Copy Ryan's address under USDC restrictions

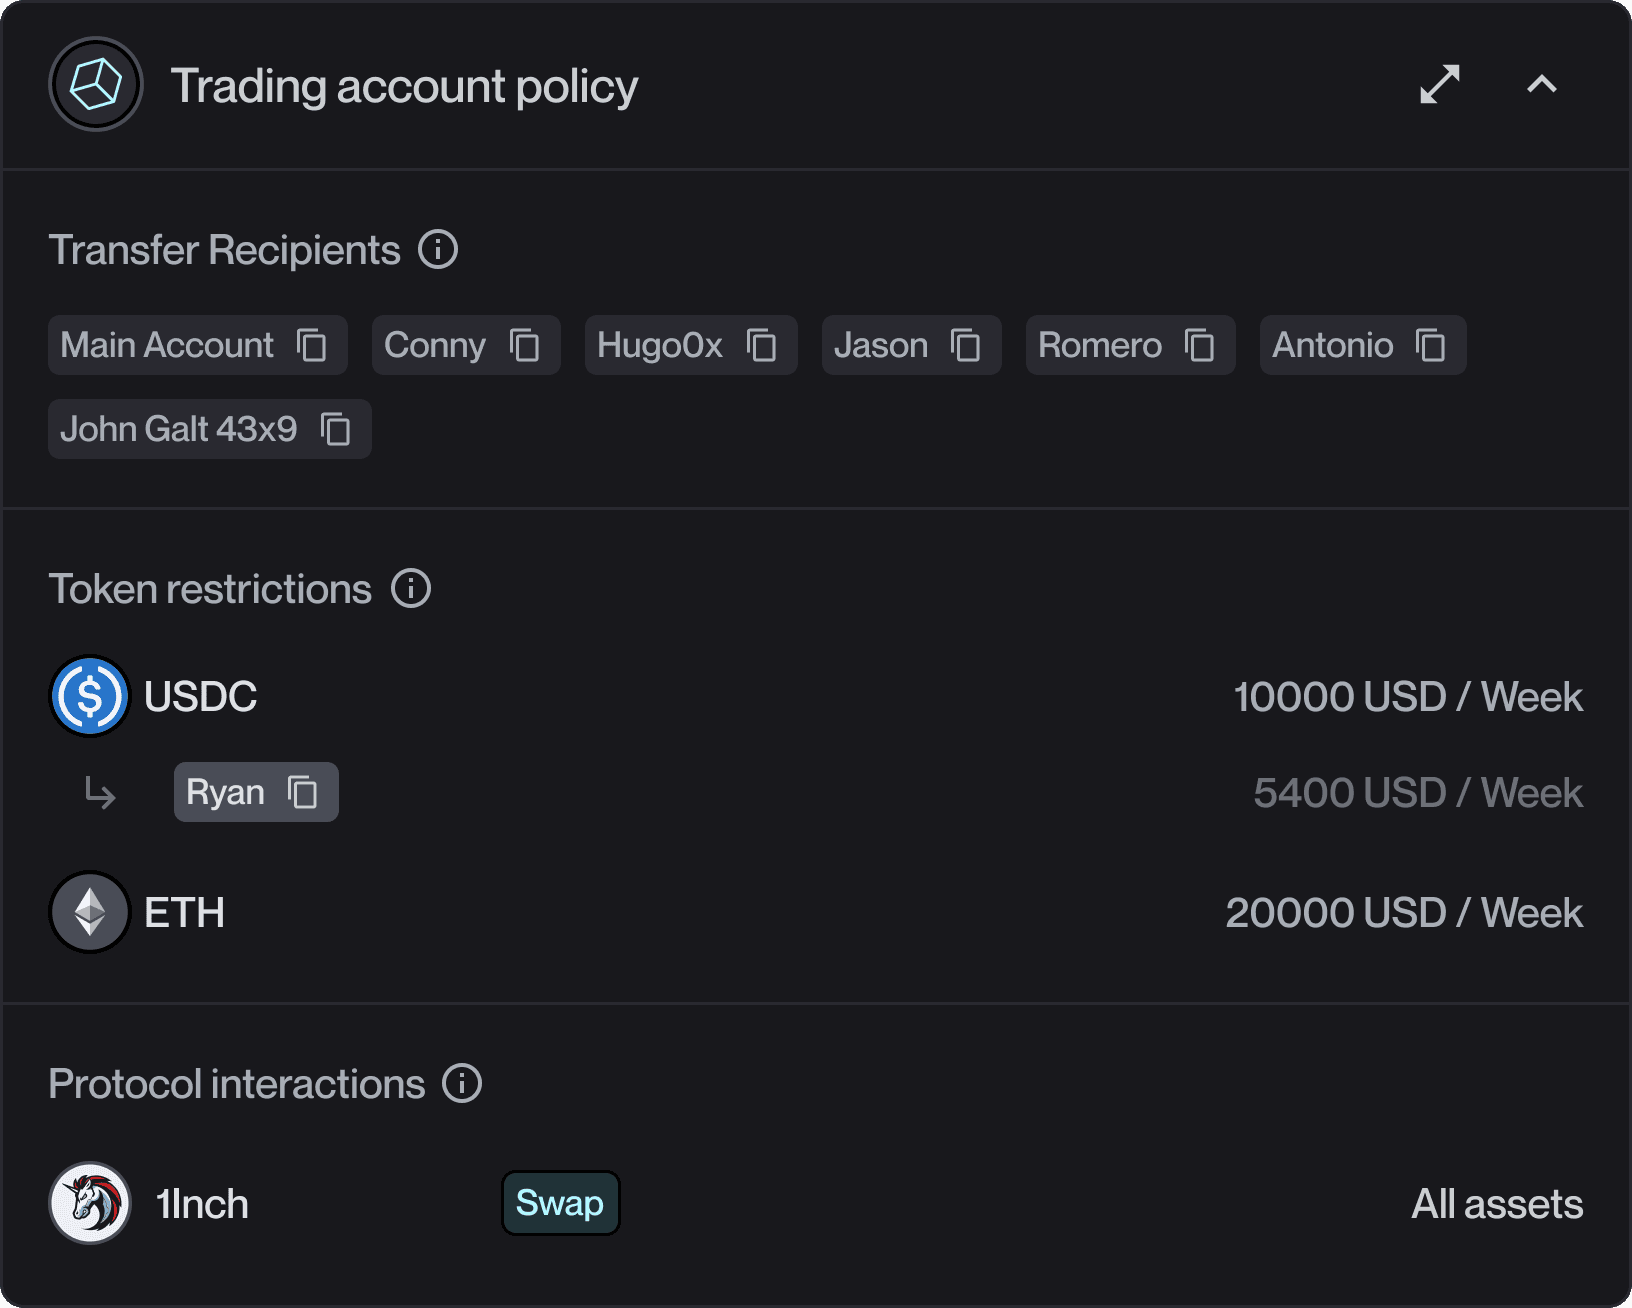click(302, 791)
